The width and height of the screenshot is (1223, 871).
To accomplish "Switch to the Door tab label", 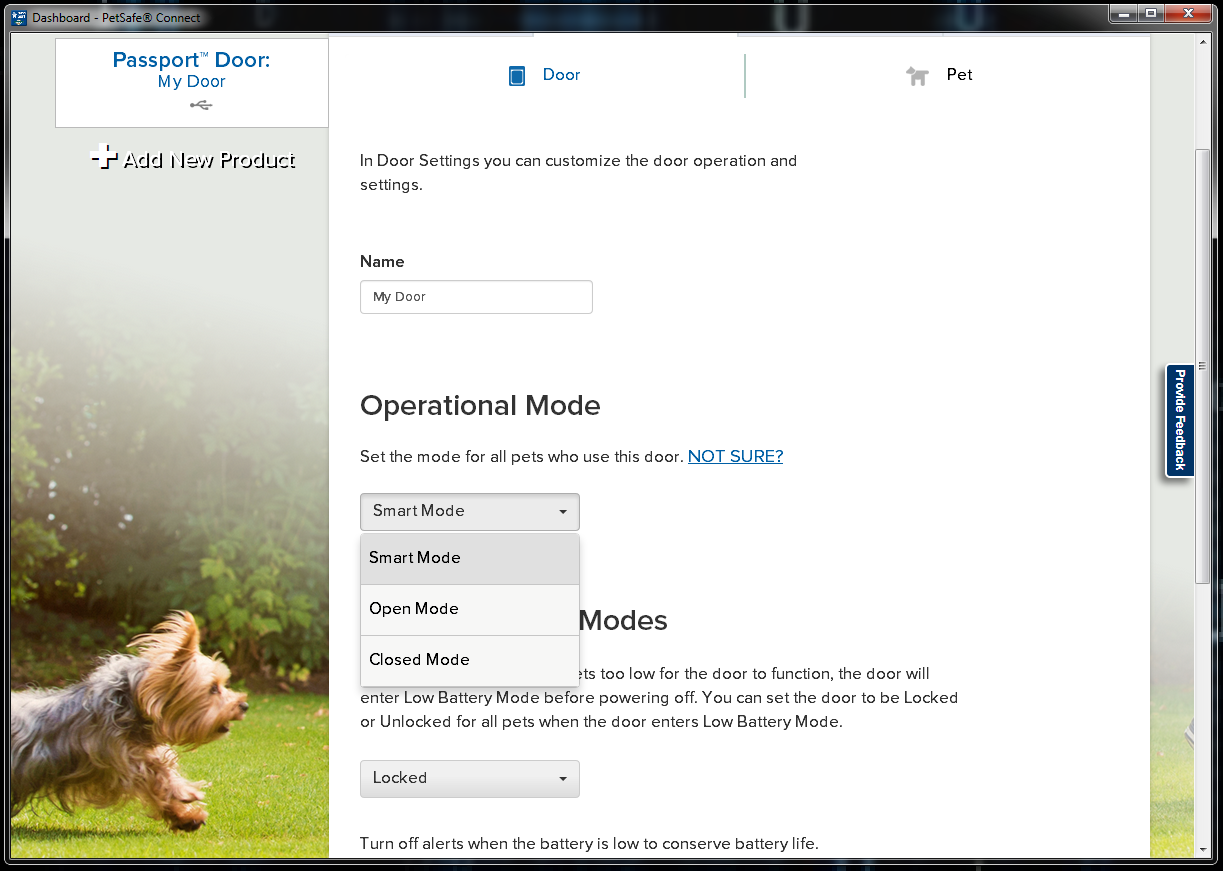I will click(x=561, y=75).
